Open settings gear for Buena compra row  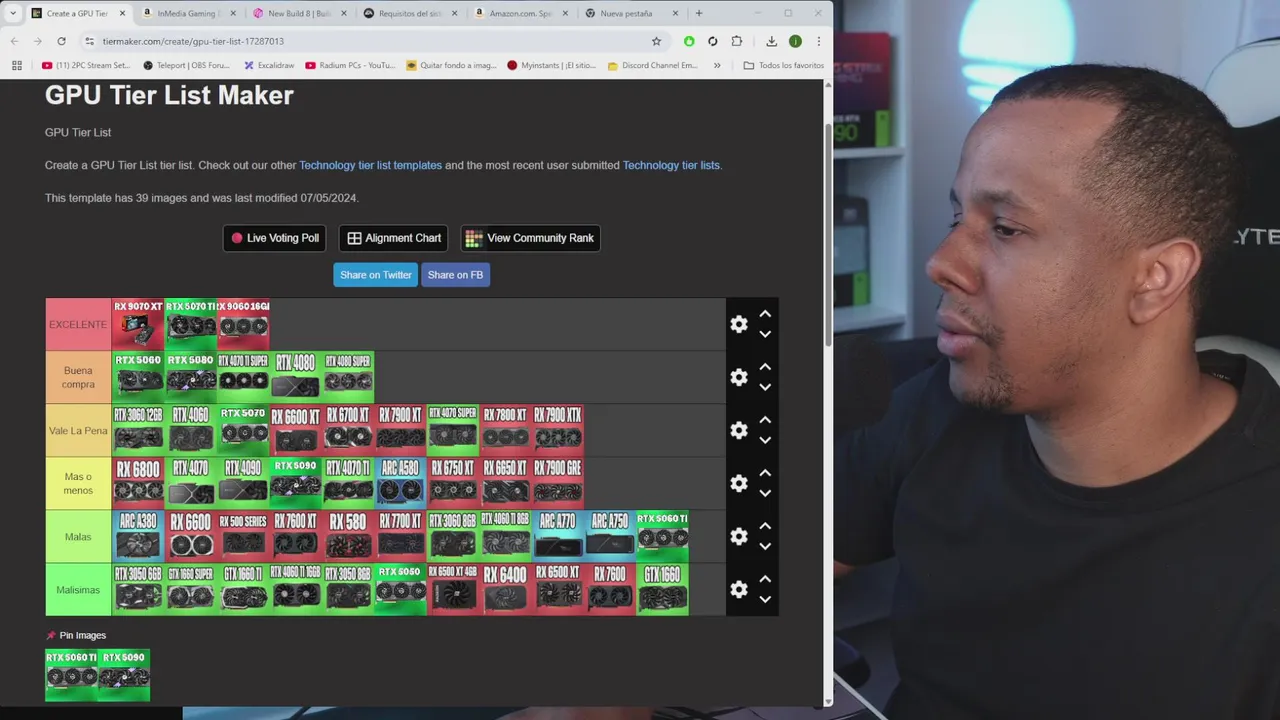tap(739, 377)
